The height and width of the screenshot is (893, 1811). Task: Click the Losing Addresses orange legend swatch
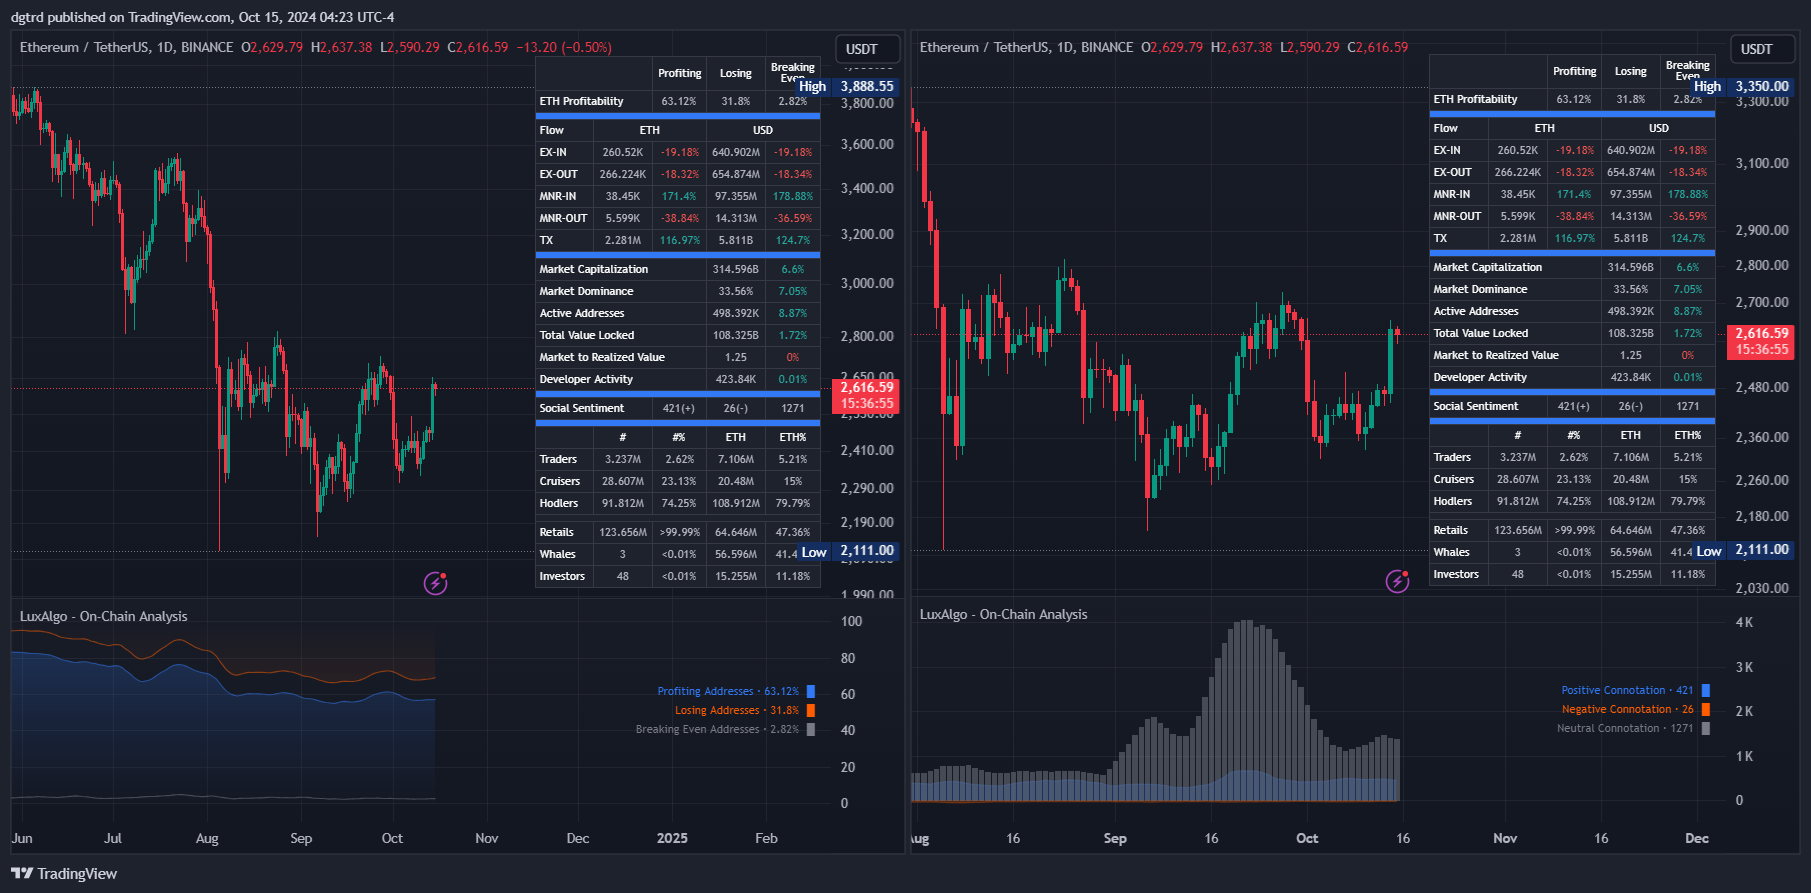[x=811, y=710]
